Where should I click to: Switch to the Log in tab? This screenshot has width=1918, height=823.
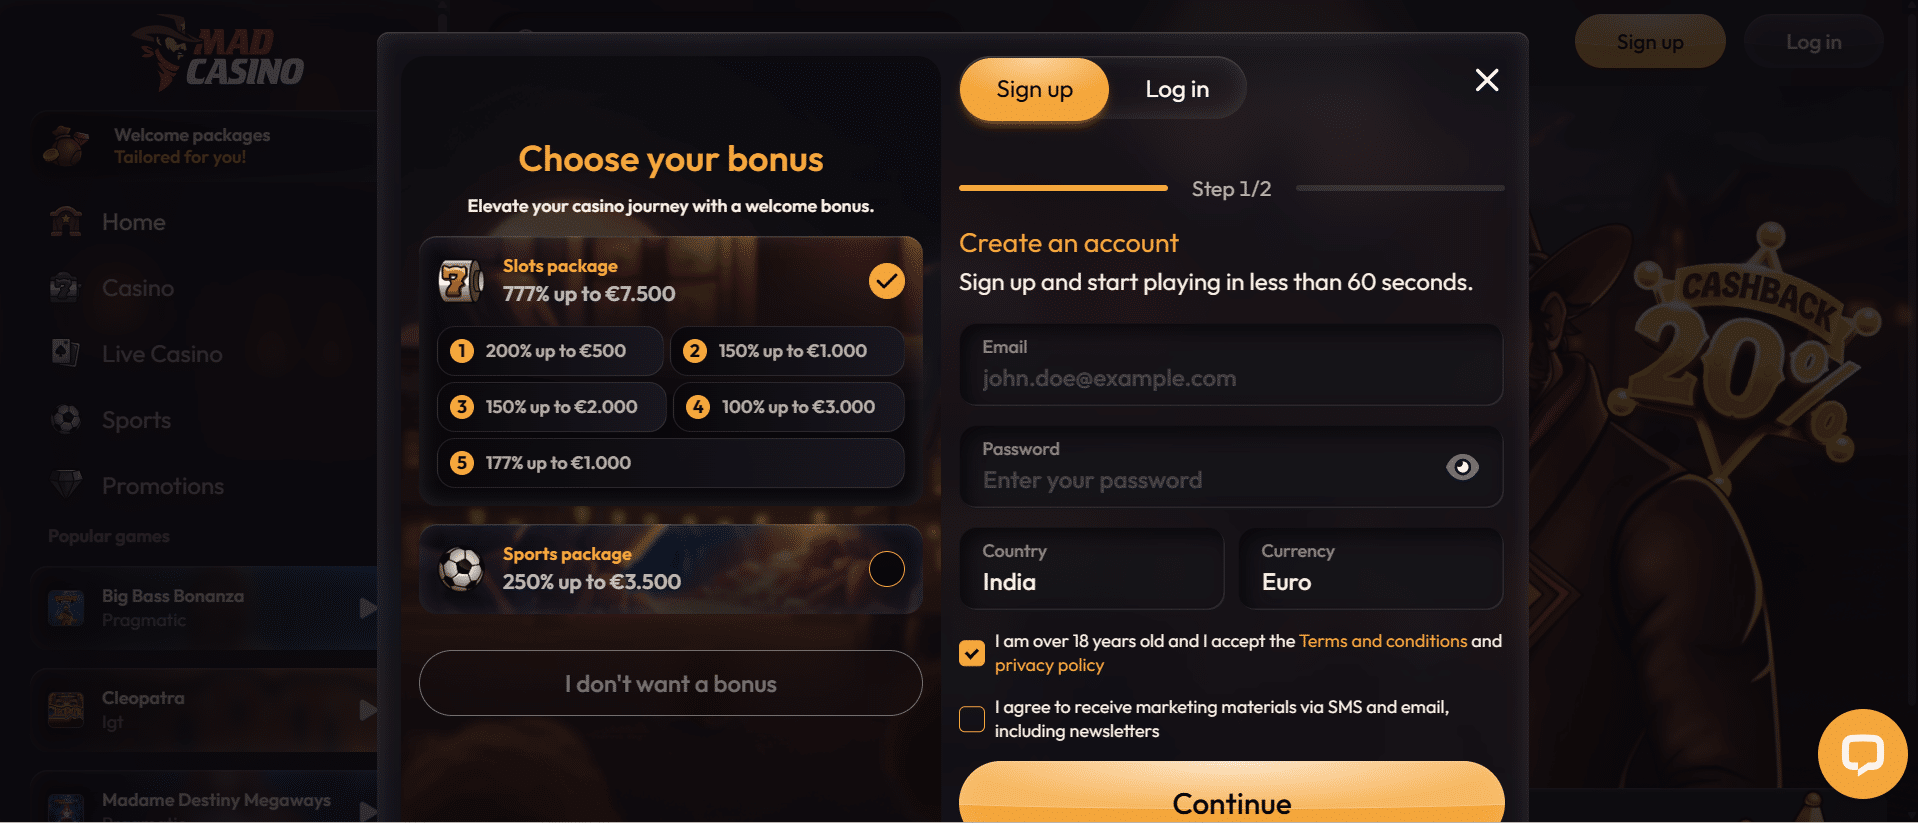1177,90
